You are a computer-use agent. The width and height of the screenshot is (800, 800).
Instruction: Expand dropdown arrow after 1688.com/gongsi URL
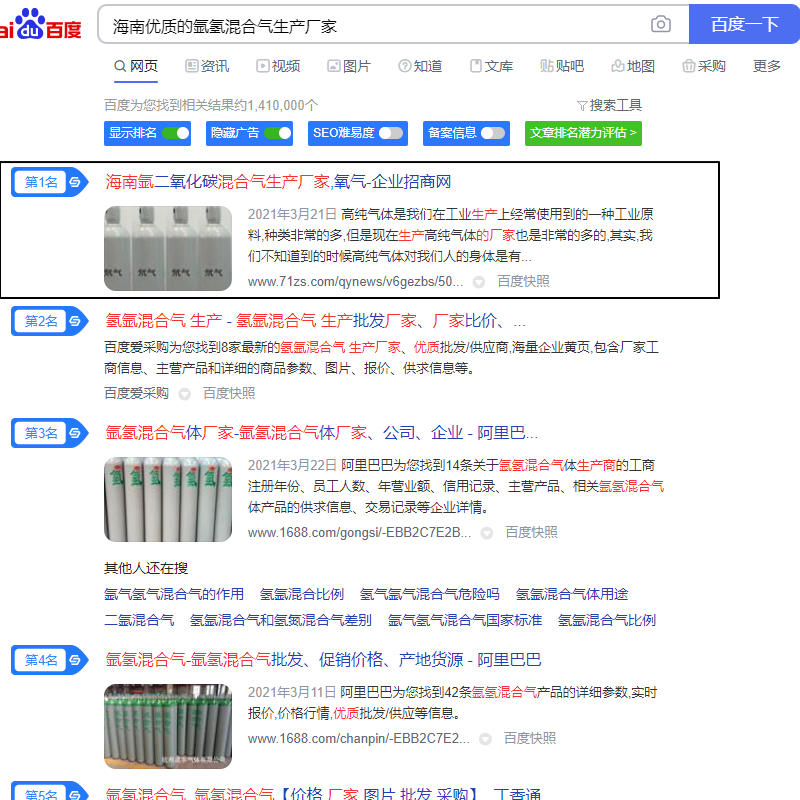click(487, 533)
